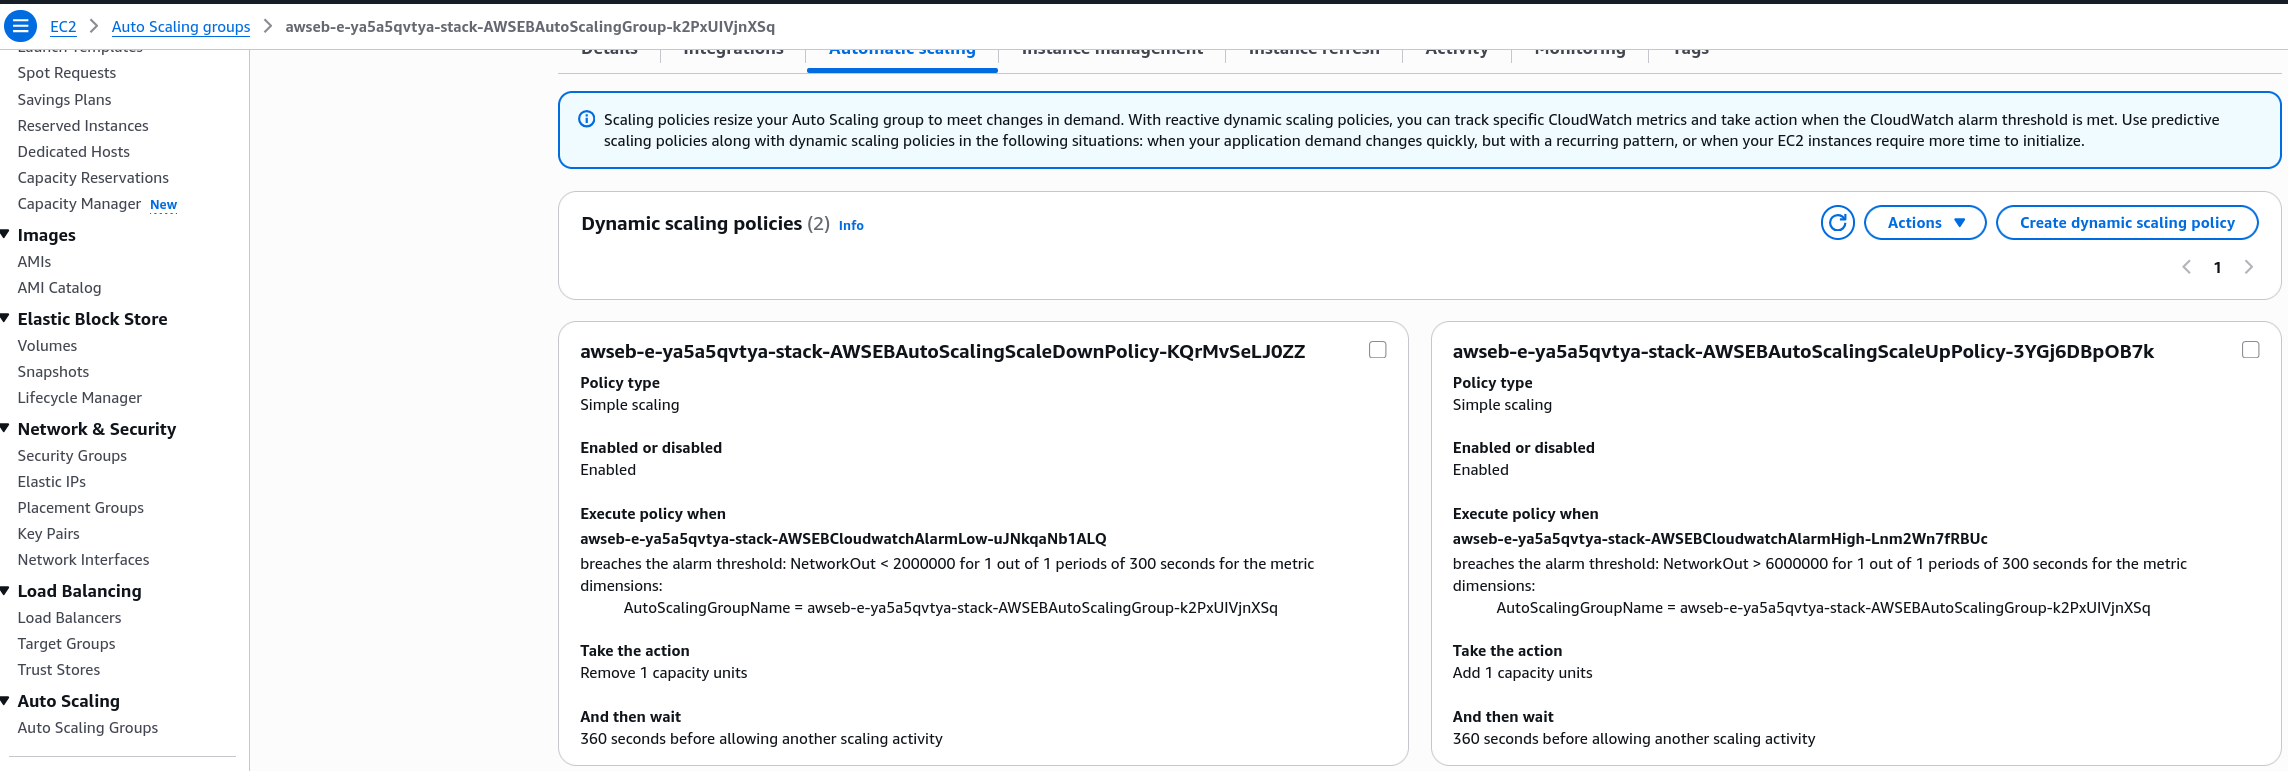Screen dimensions: 2288x771
Task: Go to next page of policies
Action: (2249, 267)
